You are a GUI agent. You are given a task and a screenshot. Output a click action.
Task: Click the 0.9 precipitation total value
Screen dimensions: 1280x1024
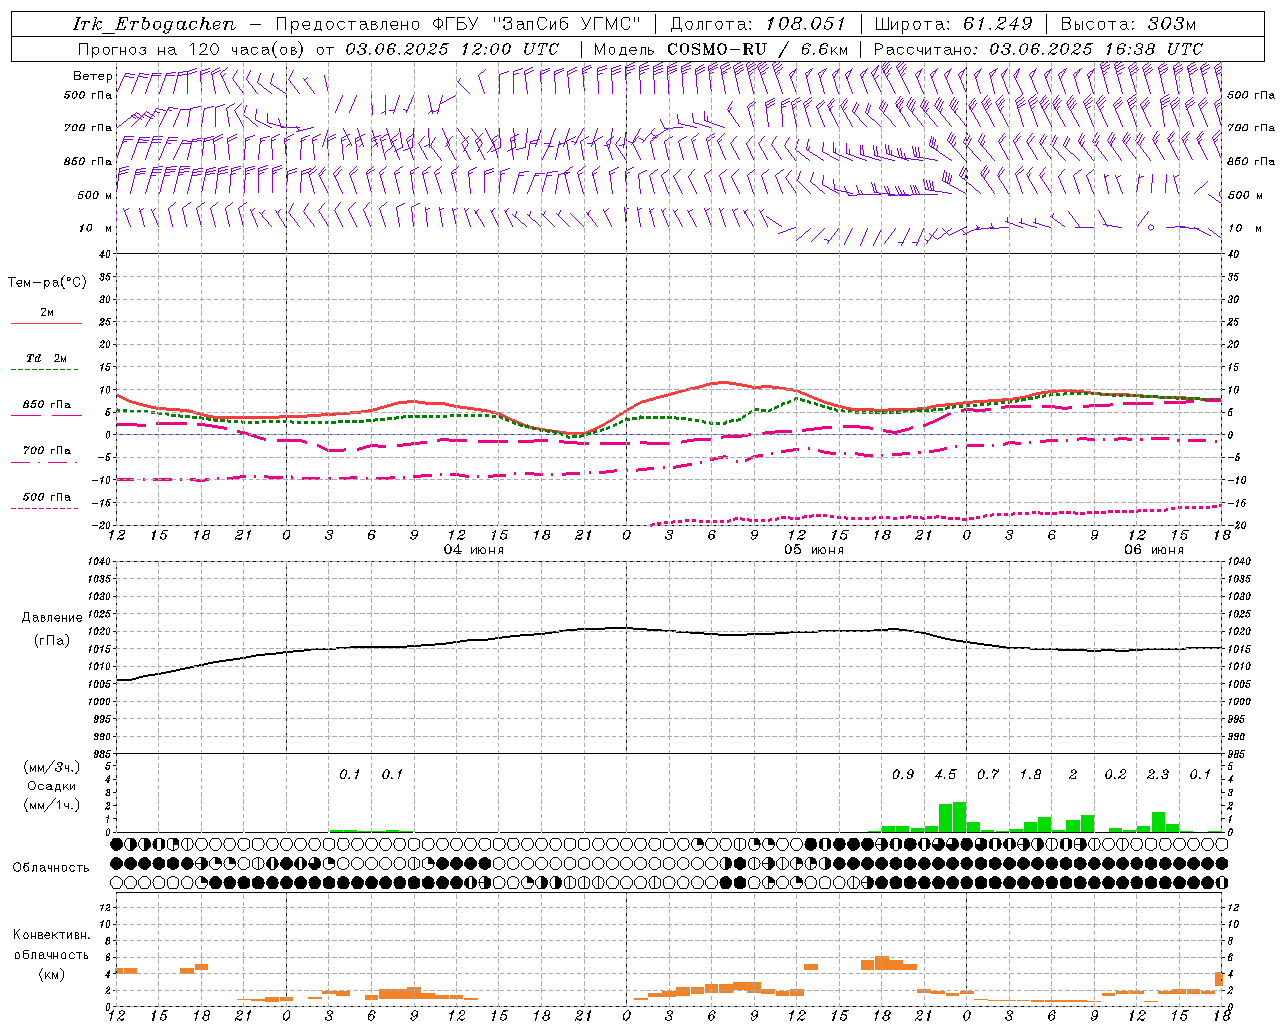(902, 775)
